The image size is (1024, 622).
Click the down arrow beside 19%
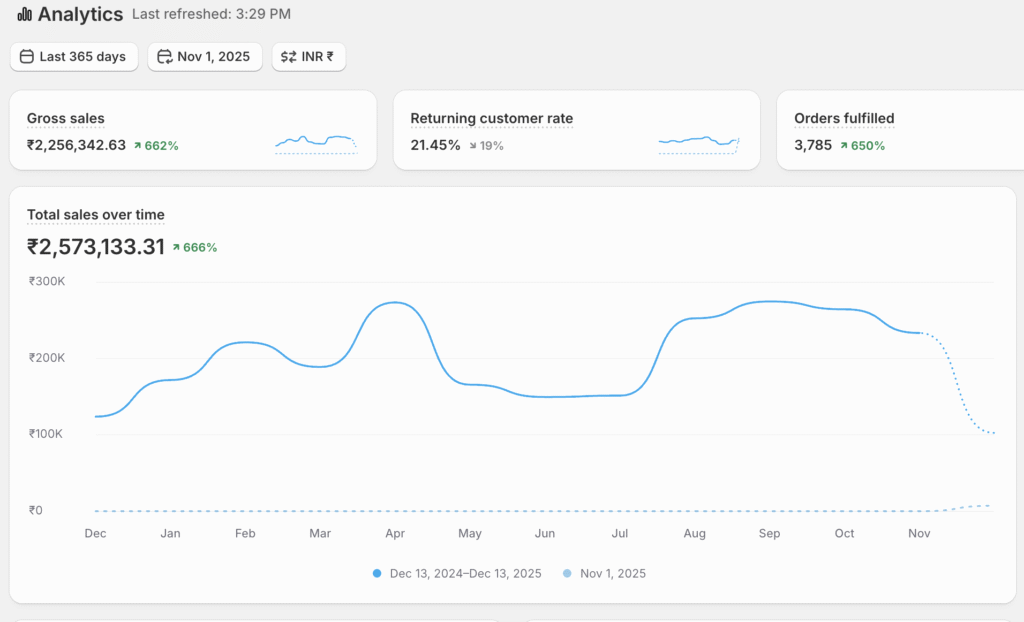[472, 146]
